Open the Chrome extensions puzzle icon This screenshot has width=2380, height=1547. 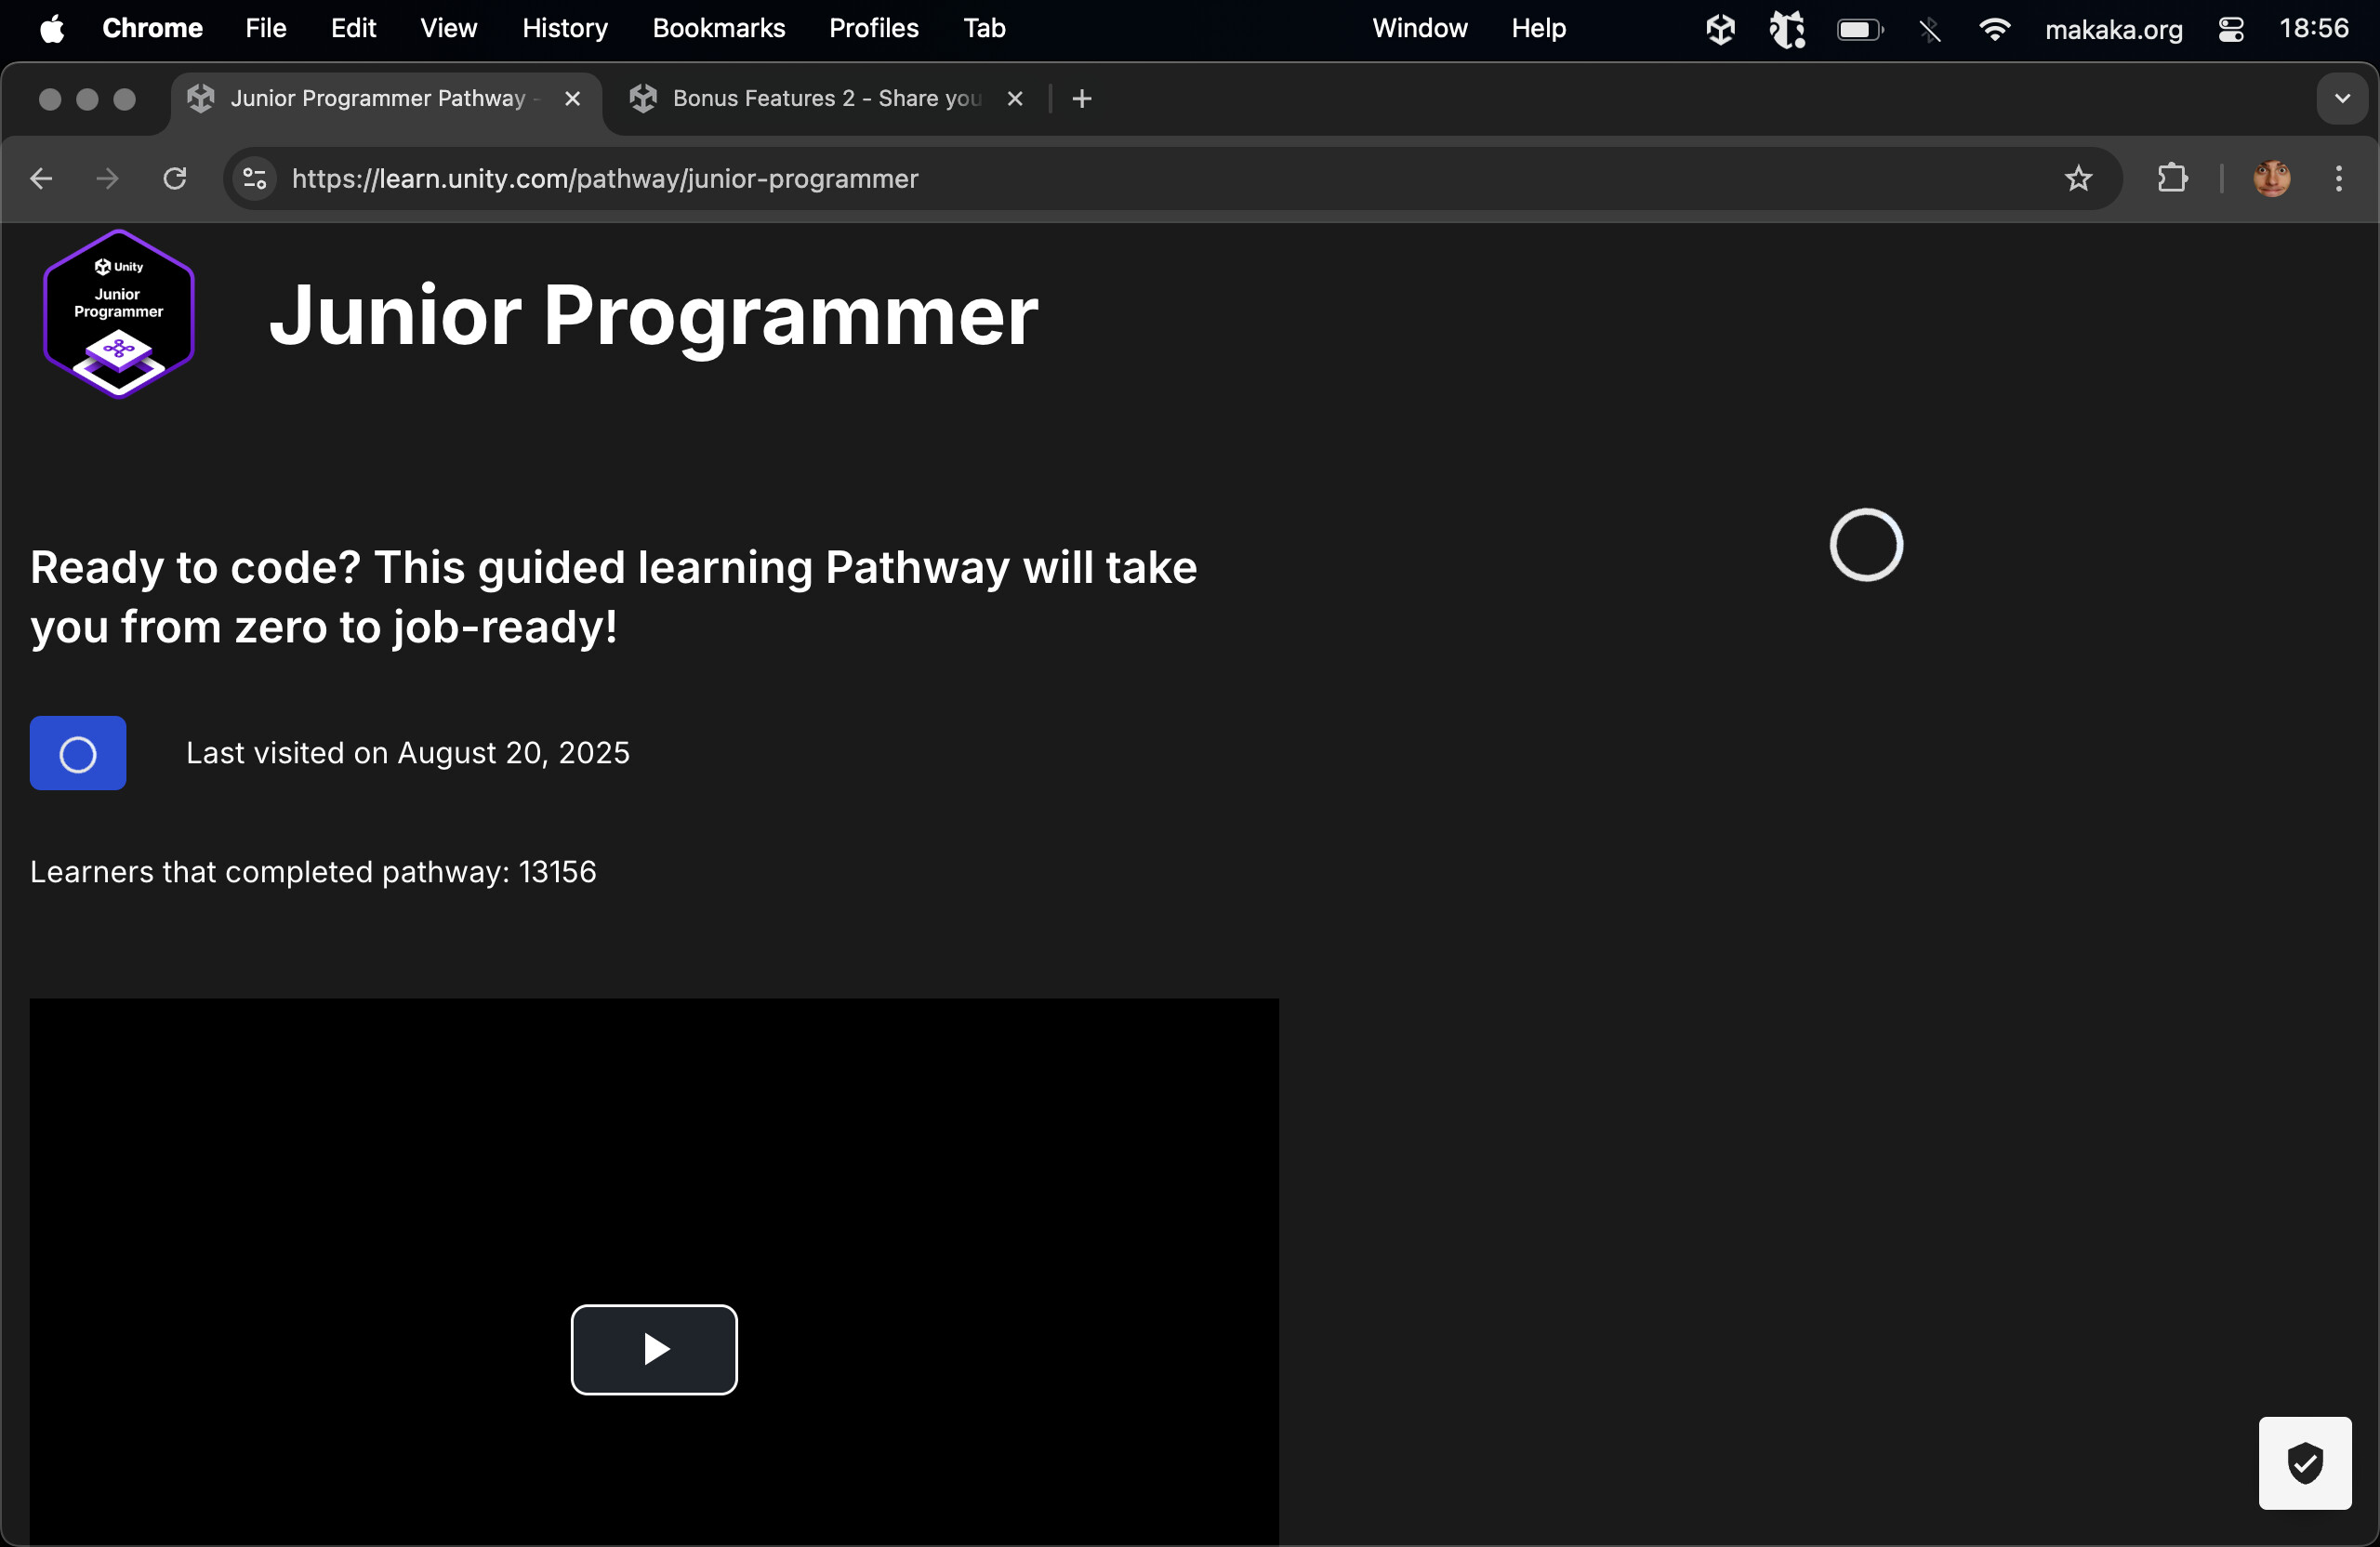pos(2171,179)
